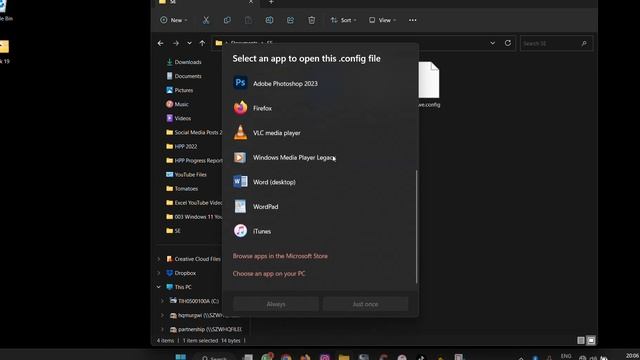The width and height of the screenshot is (640, 360).
Task: Expand the address bar history dropdown
Action: pyautogui.click(x=493, y=43)
